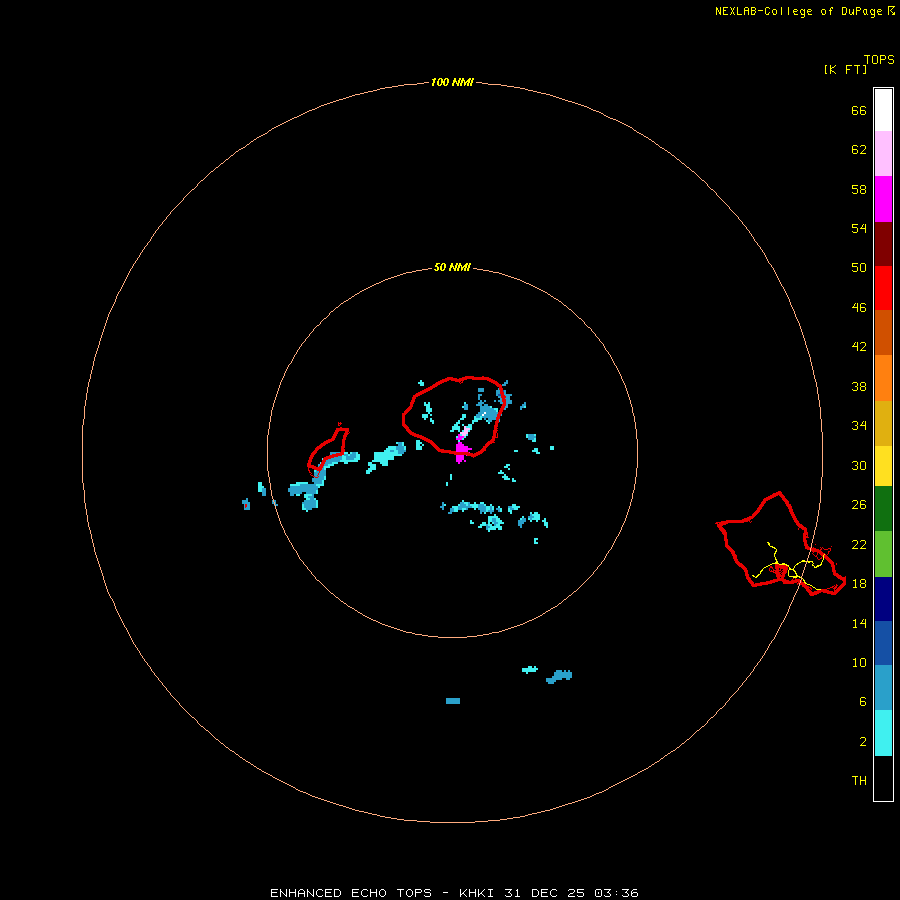Click the dark green legend swatch
900x900 pixels.
coord(883,509)
